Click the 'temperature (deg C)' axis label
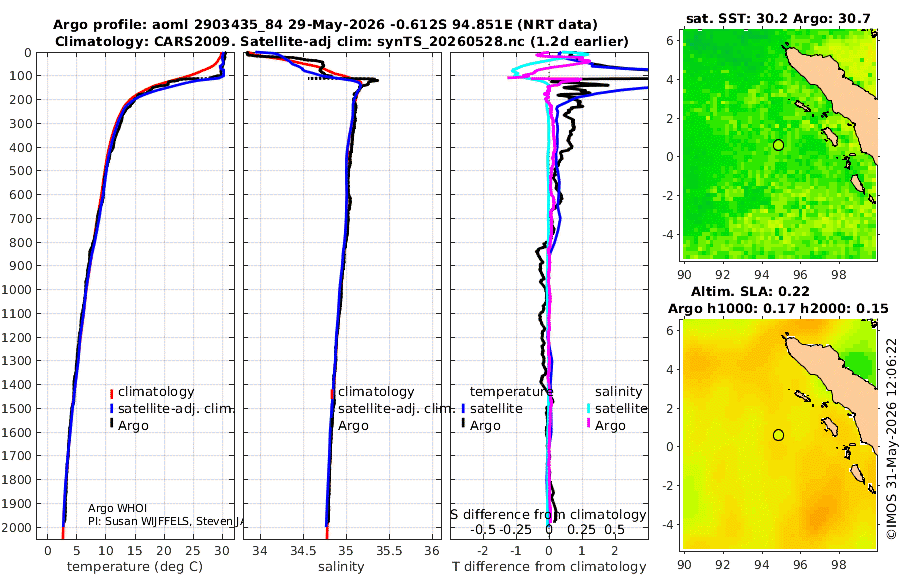This screenshot has width=900, height=580. coord(135,566)
